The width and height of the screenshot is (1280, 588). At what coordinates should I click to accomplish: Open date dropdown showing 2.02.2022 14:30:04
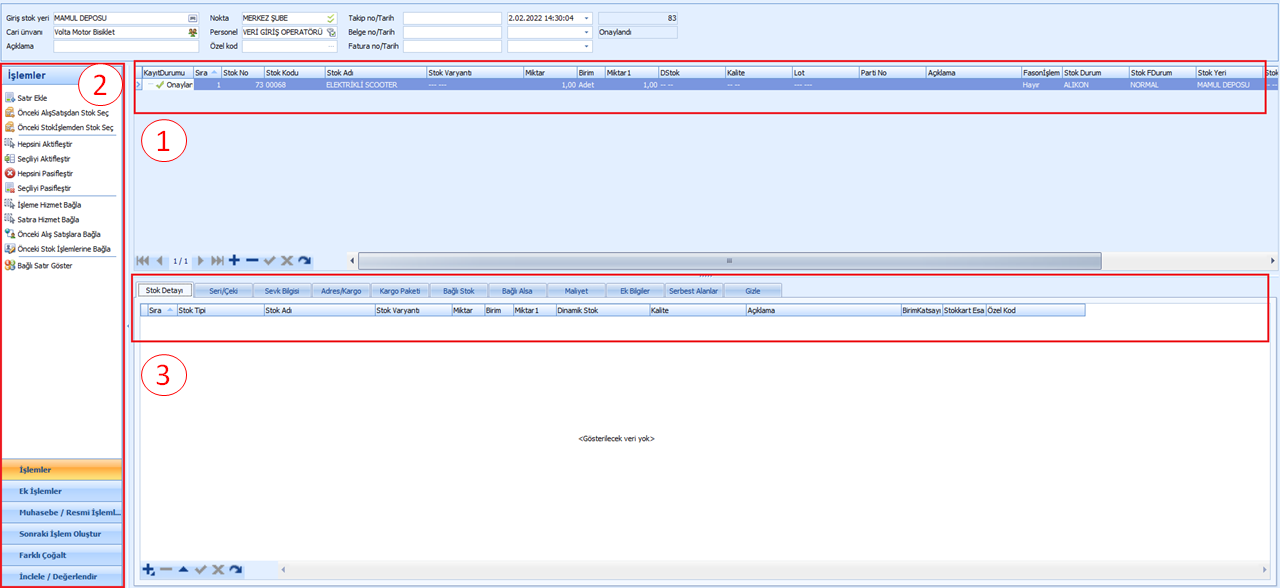click(x=587, y=18)
